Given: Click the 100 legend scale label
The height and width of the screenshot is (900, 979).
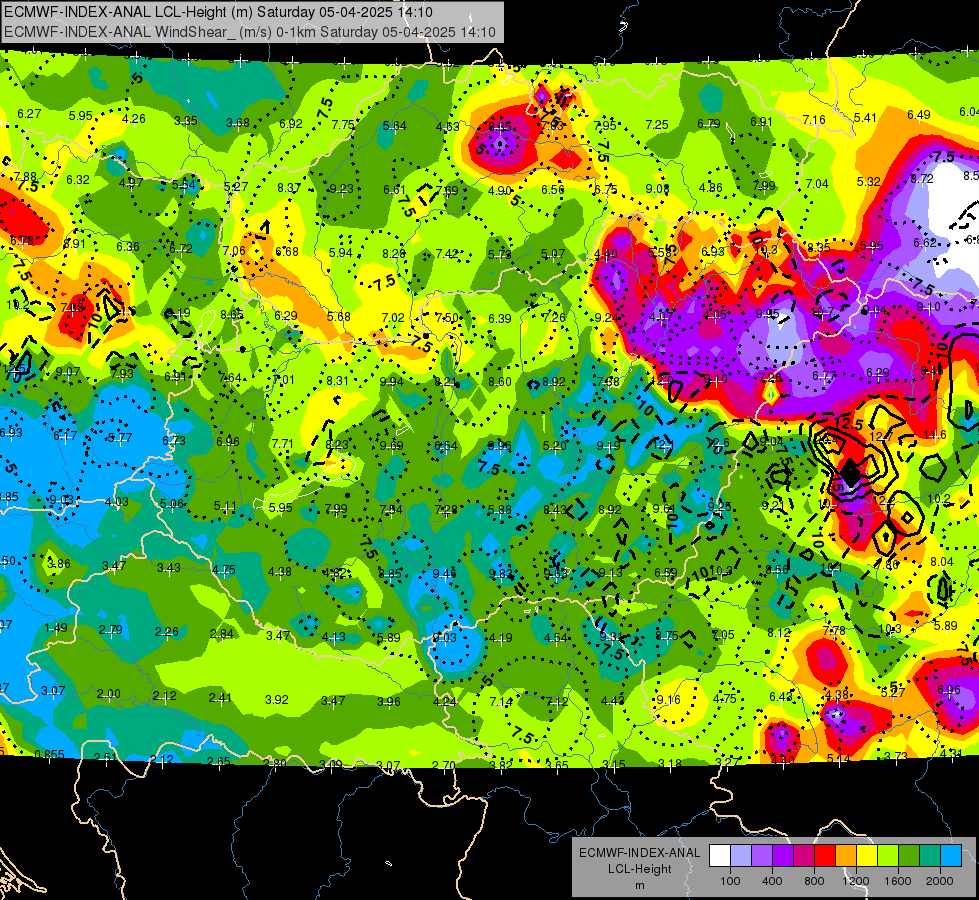Looking at the screenshot, I should pos(730,881).
